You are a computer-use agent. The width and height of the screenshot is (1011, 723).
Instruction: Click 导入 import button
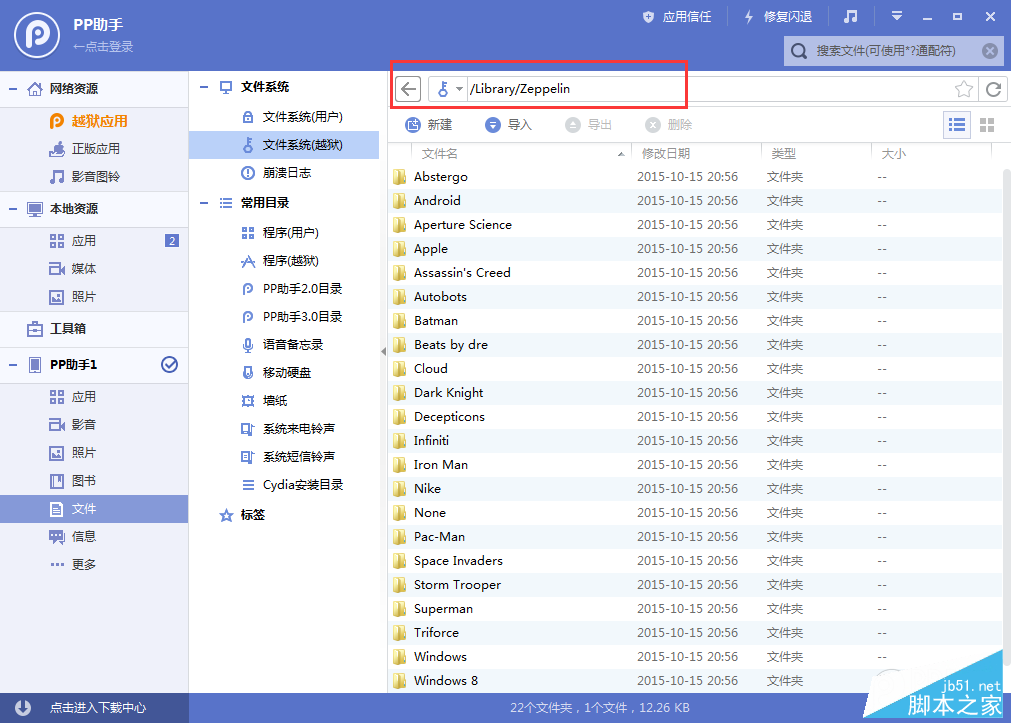508,124
